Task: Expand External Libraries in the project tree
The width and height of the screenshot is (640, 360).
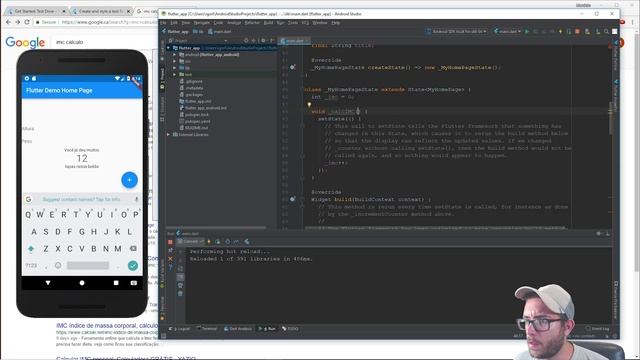Action: coord(168,134)
